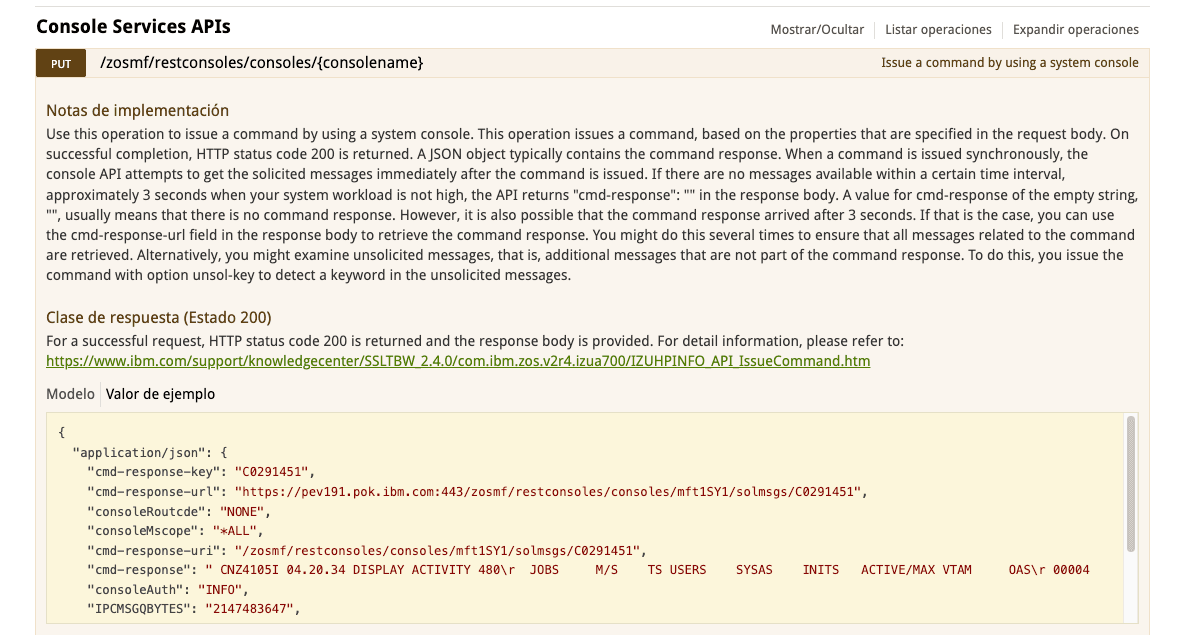Screen dimensions: 1189x635
Task: Click the Notas de implementación heading
Action: 137,110
